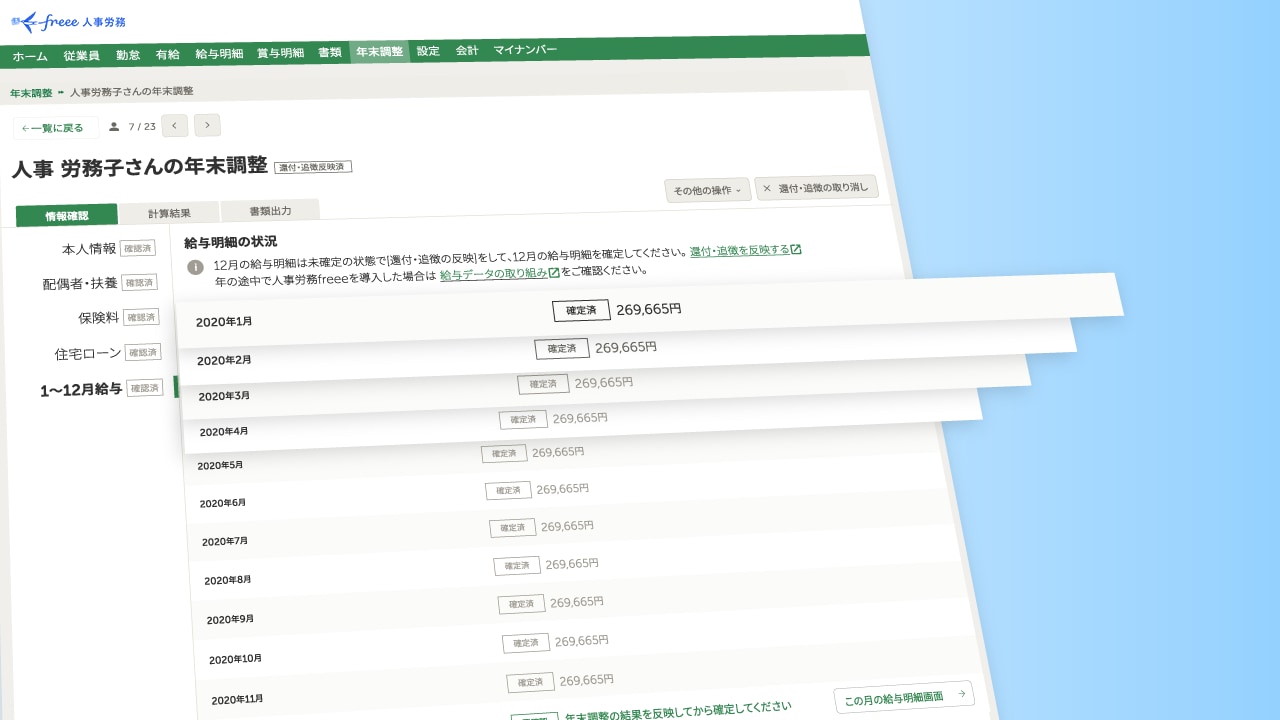The image size is (1280, 720).
Task: Switch to the 書類出力 tab
Action: [269, 211]
